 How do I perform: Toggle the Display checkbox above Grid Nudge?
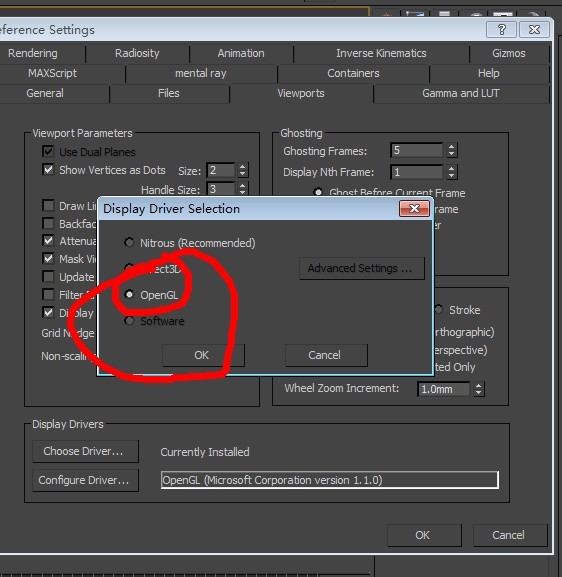[48, 312]
